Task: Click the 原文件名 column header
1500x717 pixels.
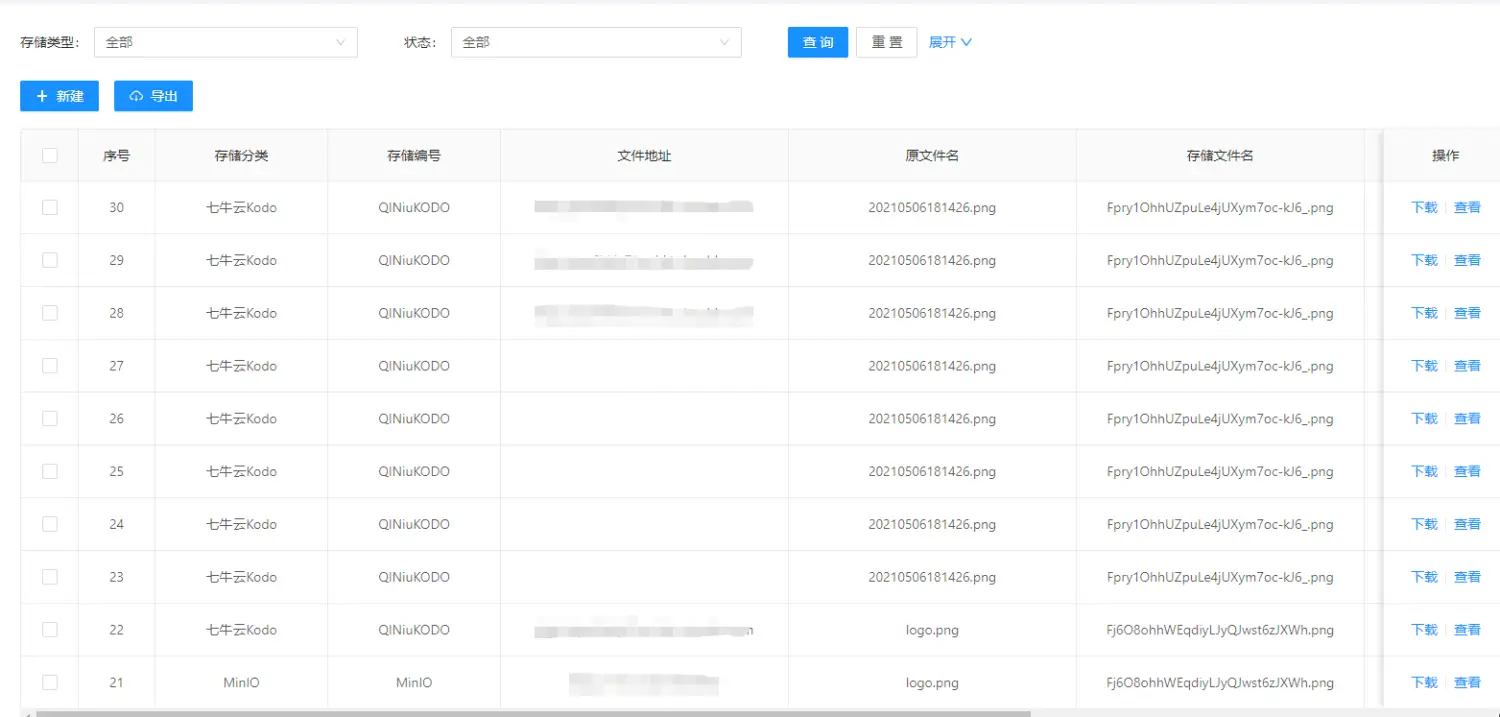Action: 932,155
